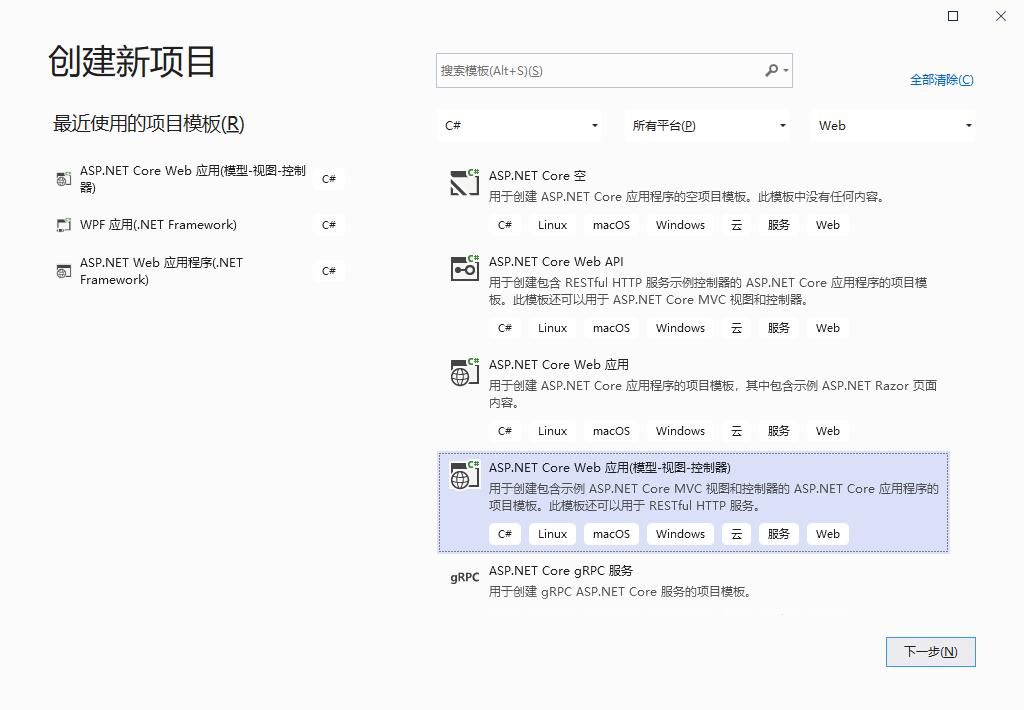The width and height of the screenshot is (1024, 710).
Task: Click the gRPC template icon
Action: 464,577
